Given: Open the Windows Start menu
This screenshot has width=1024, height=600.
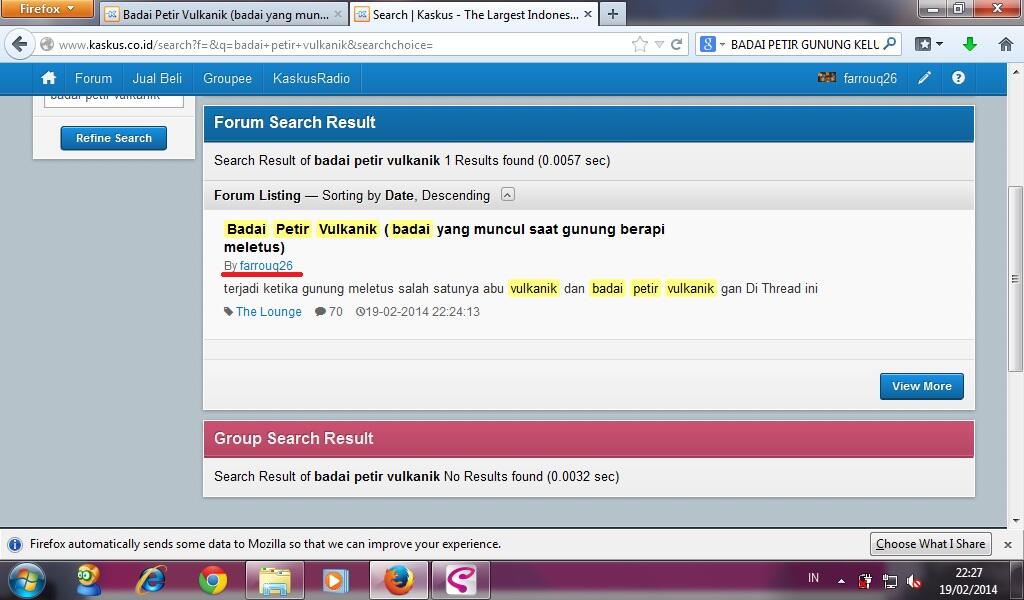Looking at the screenshot, I should 26,580.
